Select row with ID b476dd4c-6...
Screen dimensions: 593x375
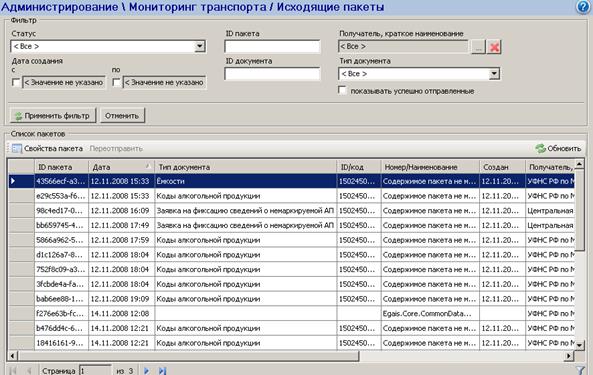(291, 329)
